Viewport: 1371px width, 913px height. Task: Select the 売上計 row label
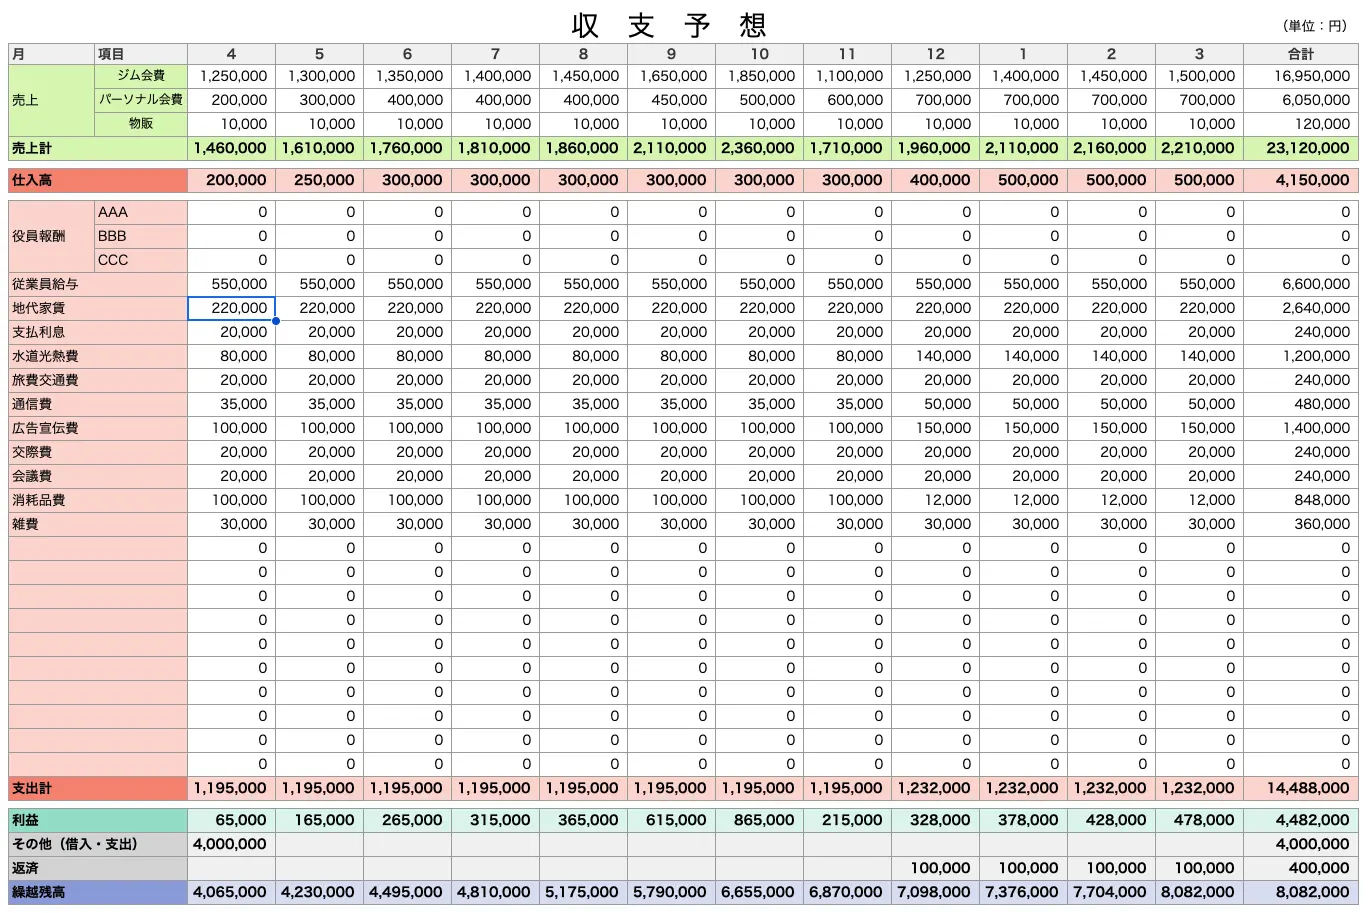(98, 148)
